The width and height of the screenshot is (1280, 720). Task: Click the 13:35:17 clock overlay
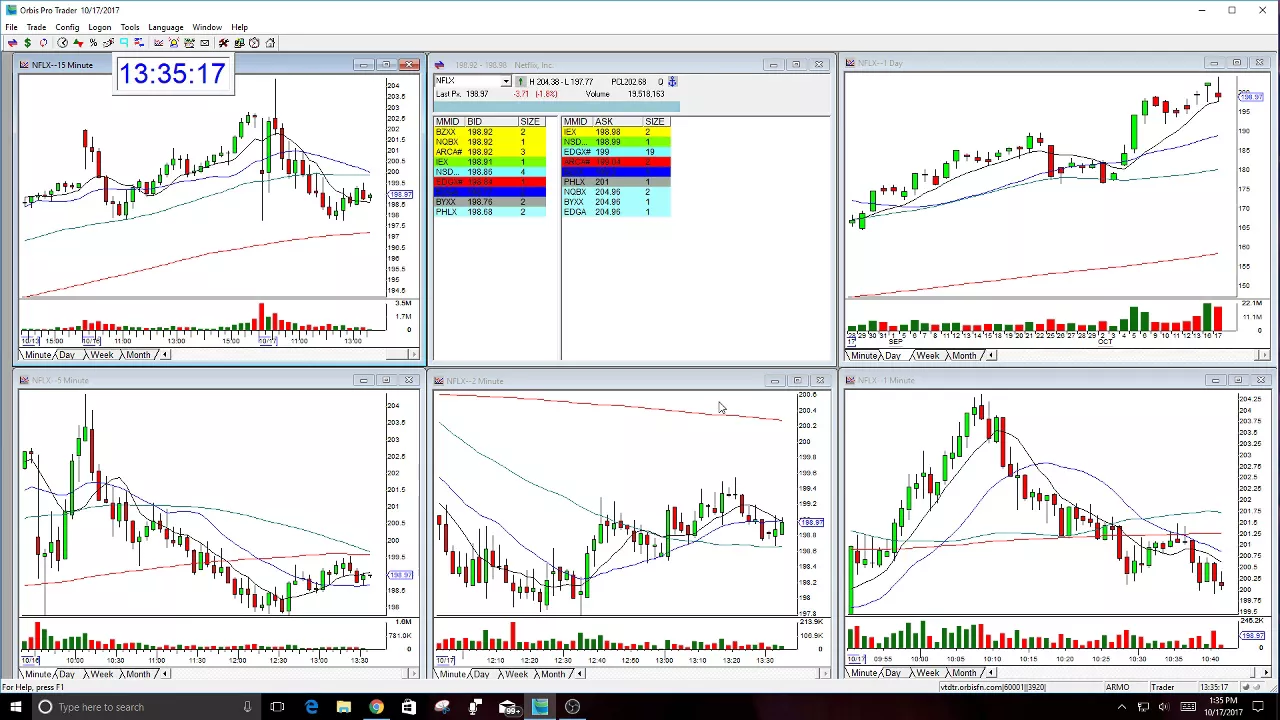pos(172,74)
